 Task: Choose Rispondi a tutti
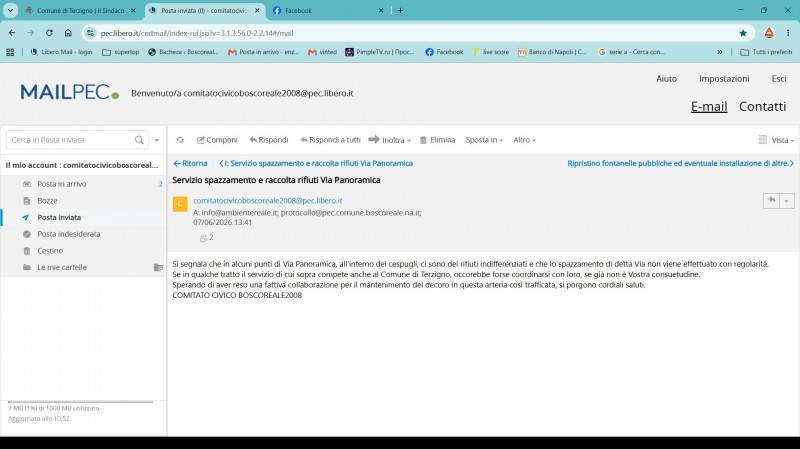pos(330,140)
